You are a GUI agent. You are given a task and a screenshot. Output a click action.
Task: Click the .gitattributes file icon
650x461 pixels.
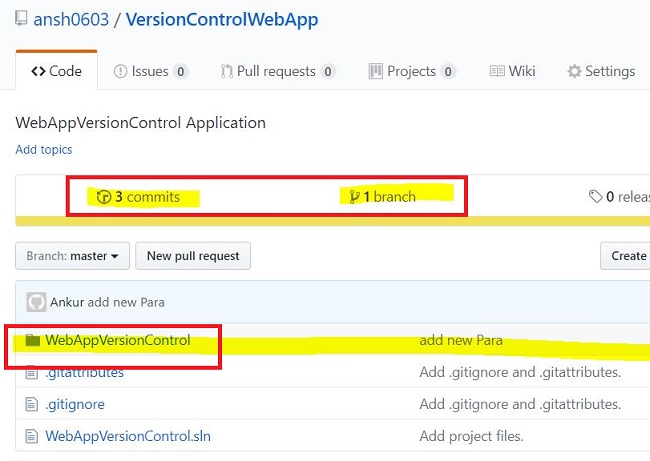click(x=33, y=372)
